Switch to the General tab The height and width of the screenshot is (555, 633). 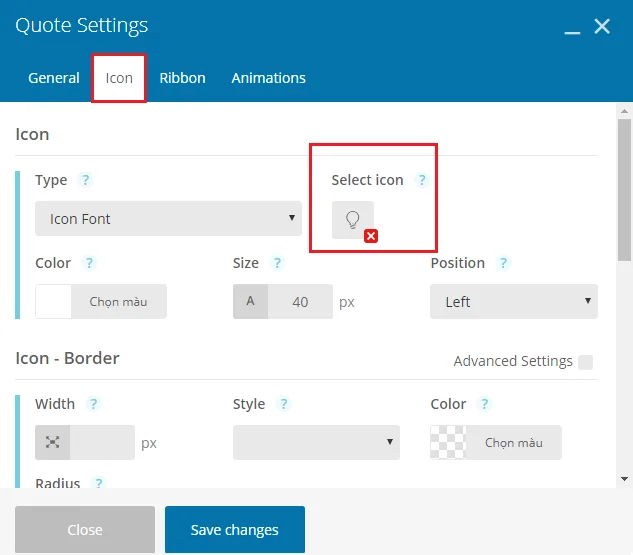pos(54,78)
